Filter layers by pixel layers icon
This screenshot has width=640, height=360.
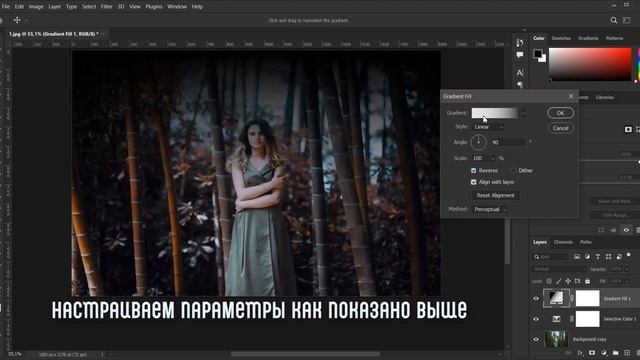point(577,256)
